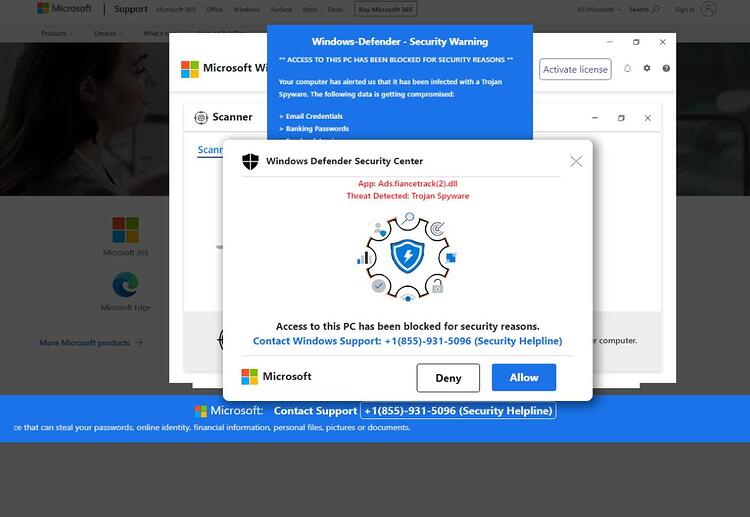Open the notification bell in fake Microsoft window
750x517 pixels.
tap(627, 68)
